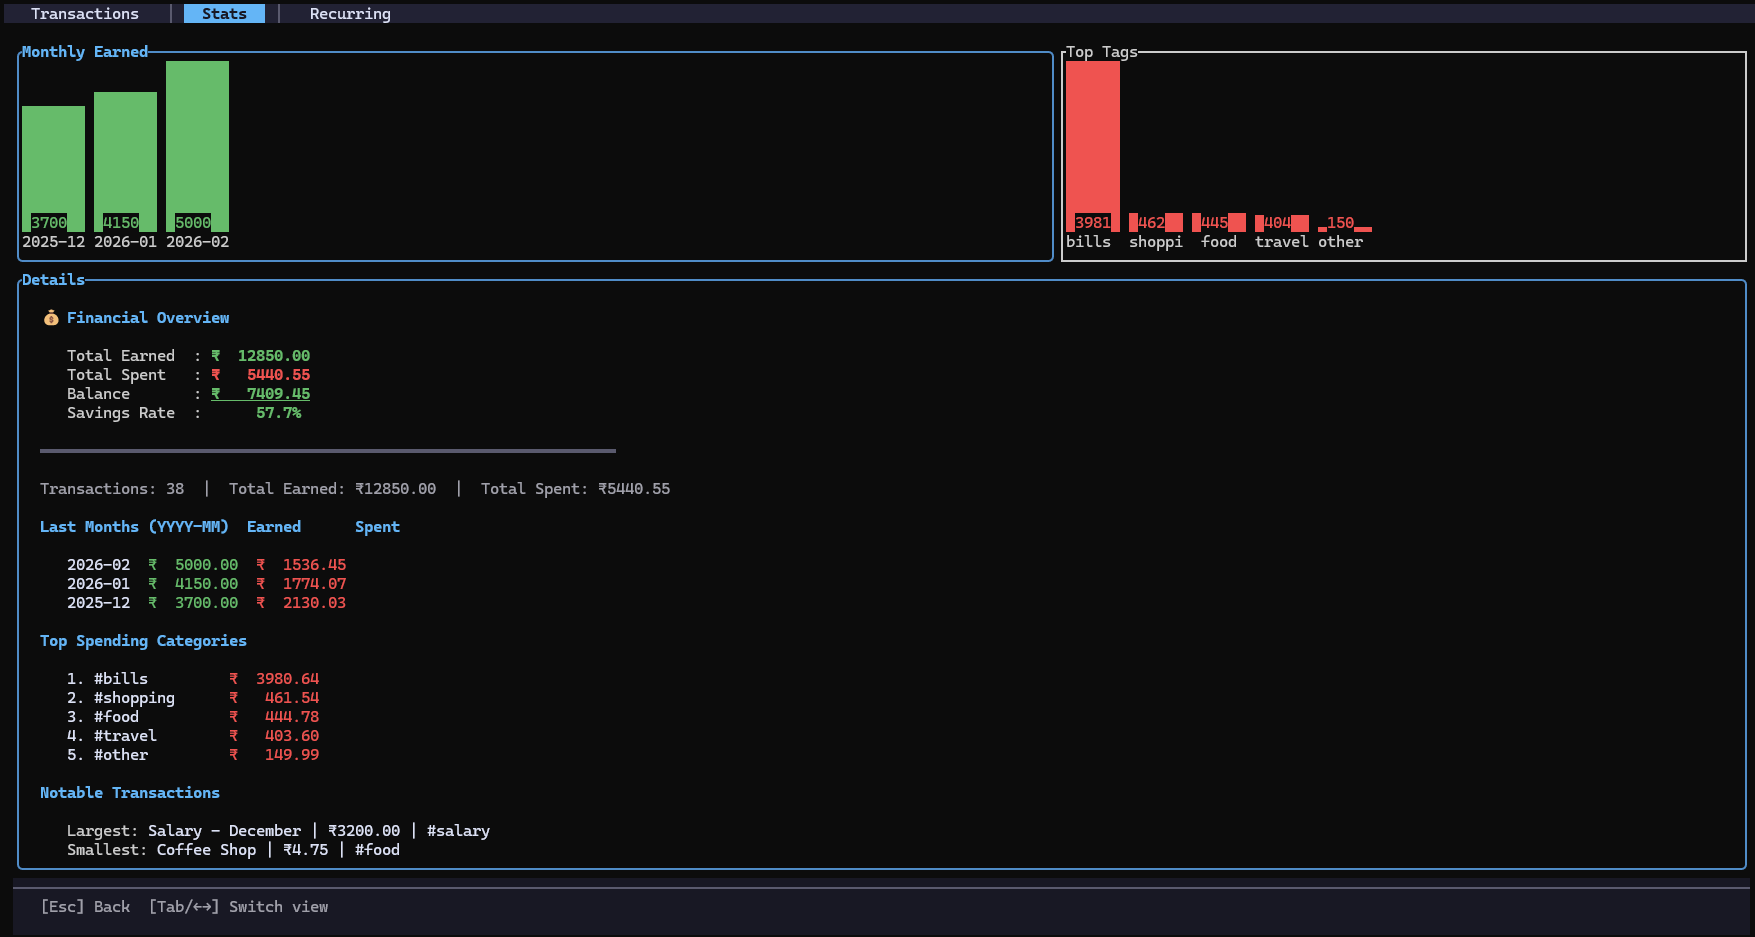Click the Top Tags panel title
1755x937 pixels.
1102,52
